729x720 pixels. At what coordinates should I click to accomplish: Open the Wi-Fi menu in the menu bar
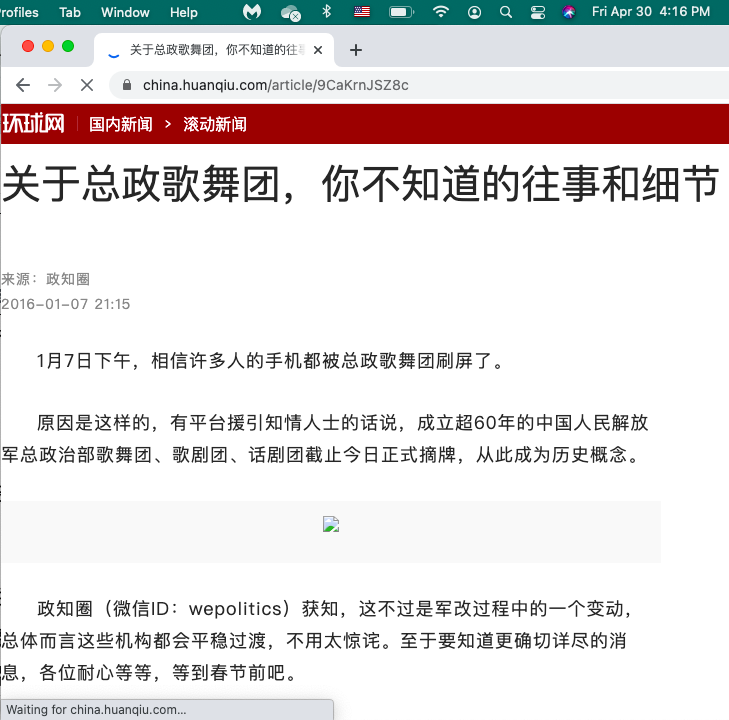(441, 12)
